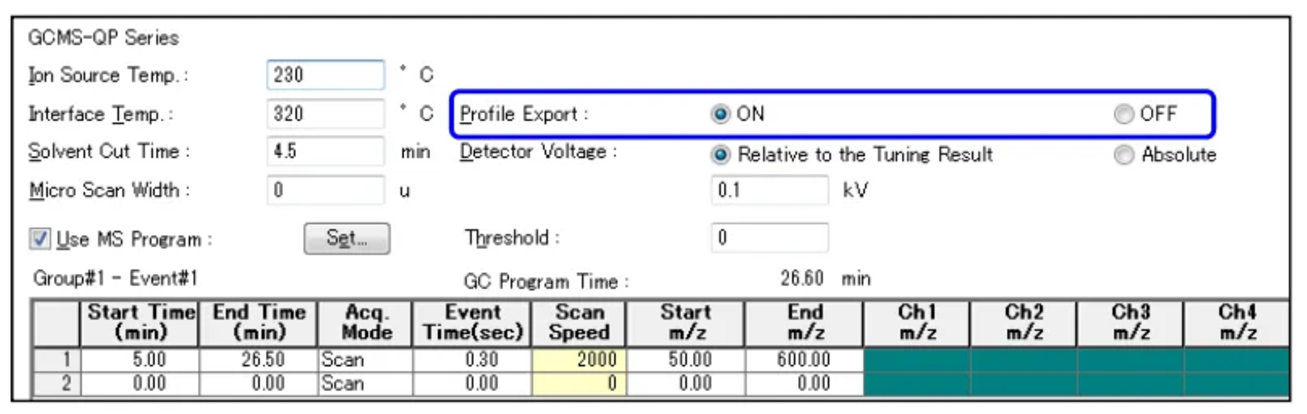1307x414 pixels.
Task: Click row 1 Acq. Mode Scan cell
Action: click(x=364, y=361)
